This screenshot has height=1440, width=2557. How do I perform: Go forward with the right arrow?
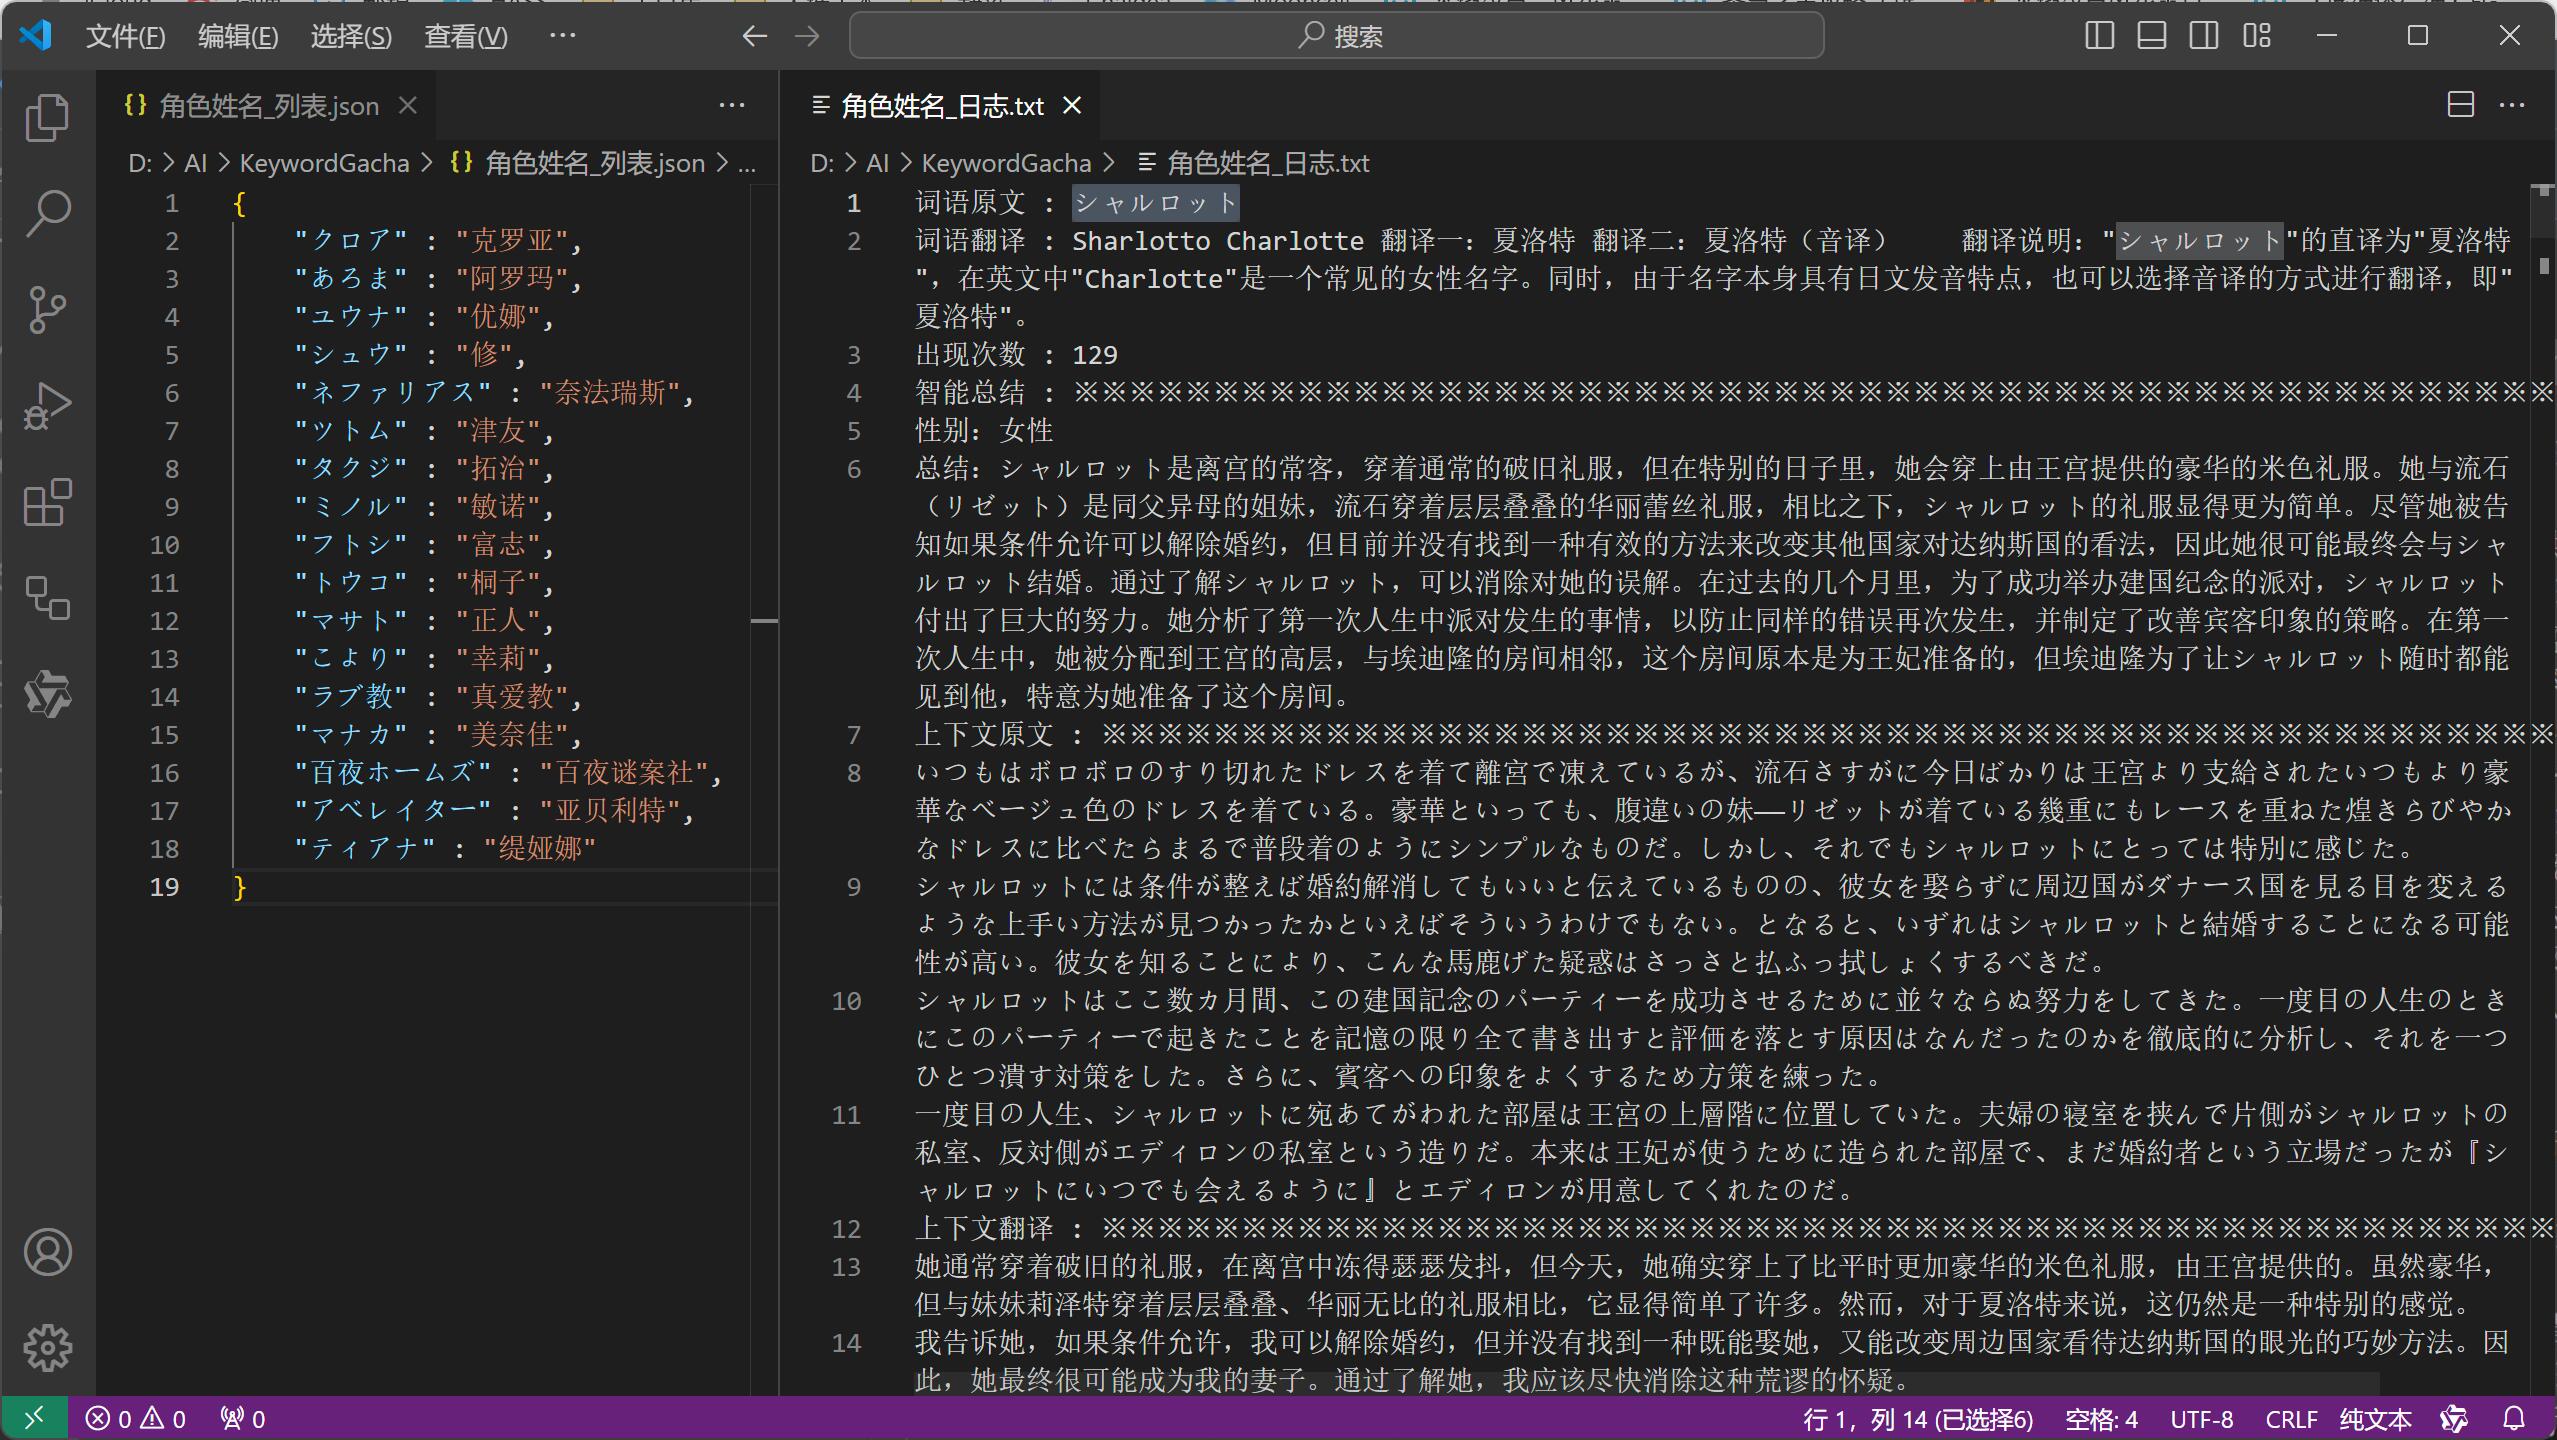click(807, 36)
